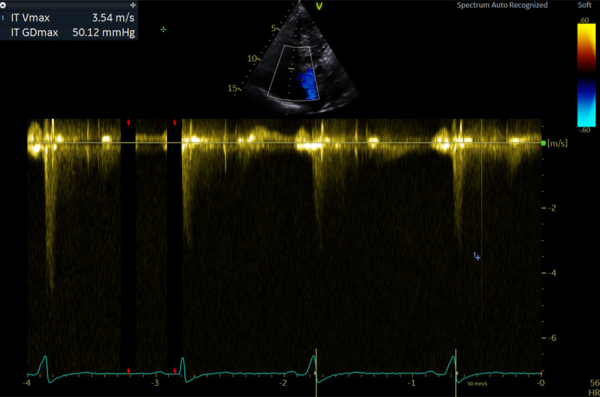This screenshot has width=600, height=397.
Task: Click the 50 mm/s sweep speed label
Action: [x=477, y=384]
